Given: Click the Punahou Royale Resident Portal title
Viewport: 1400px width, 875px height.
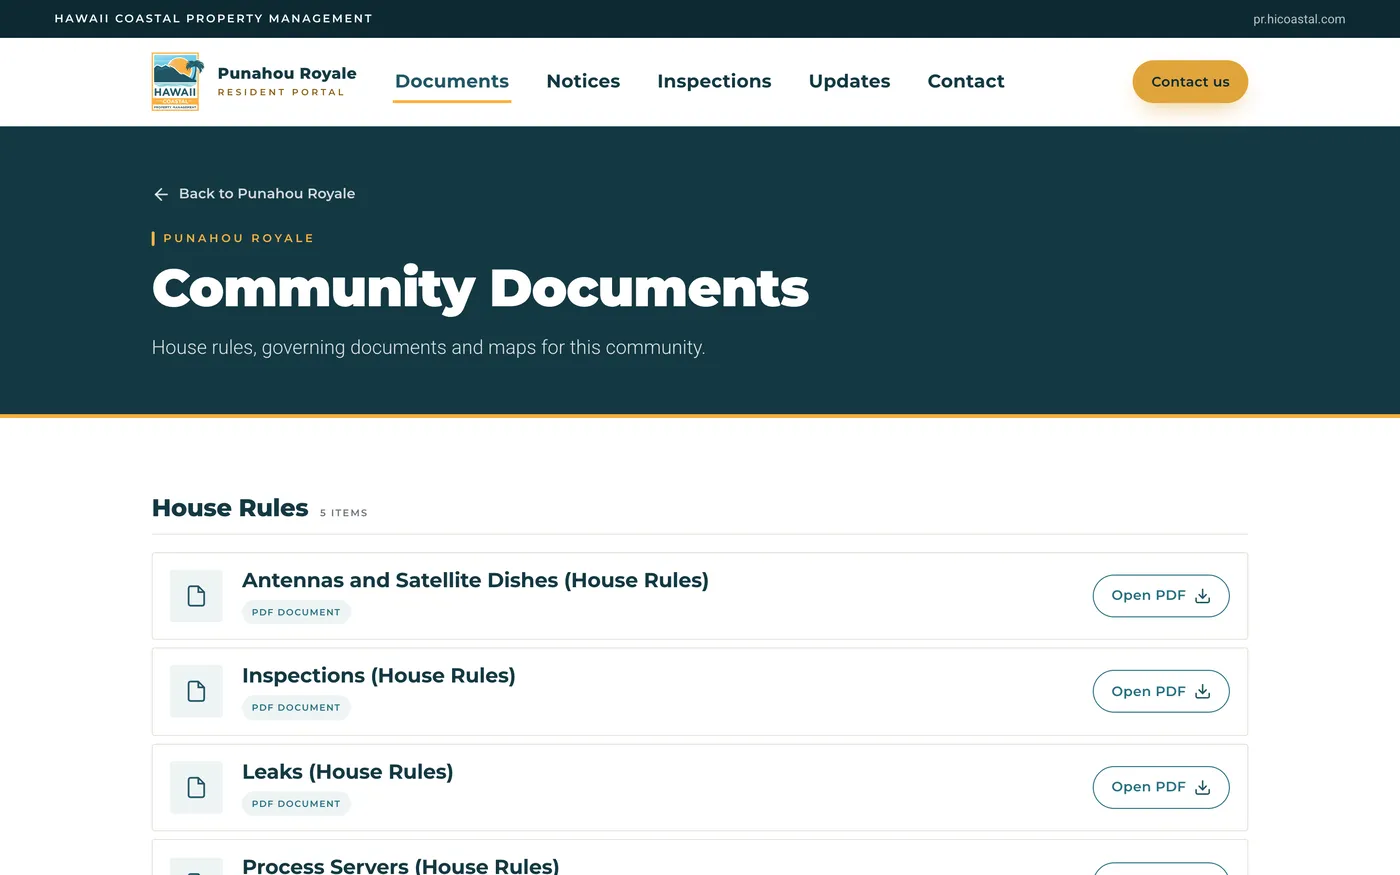Looking at the screenshot, I should (287, 81).
